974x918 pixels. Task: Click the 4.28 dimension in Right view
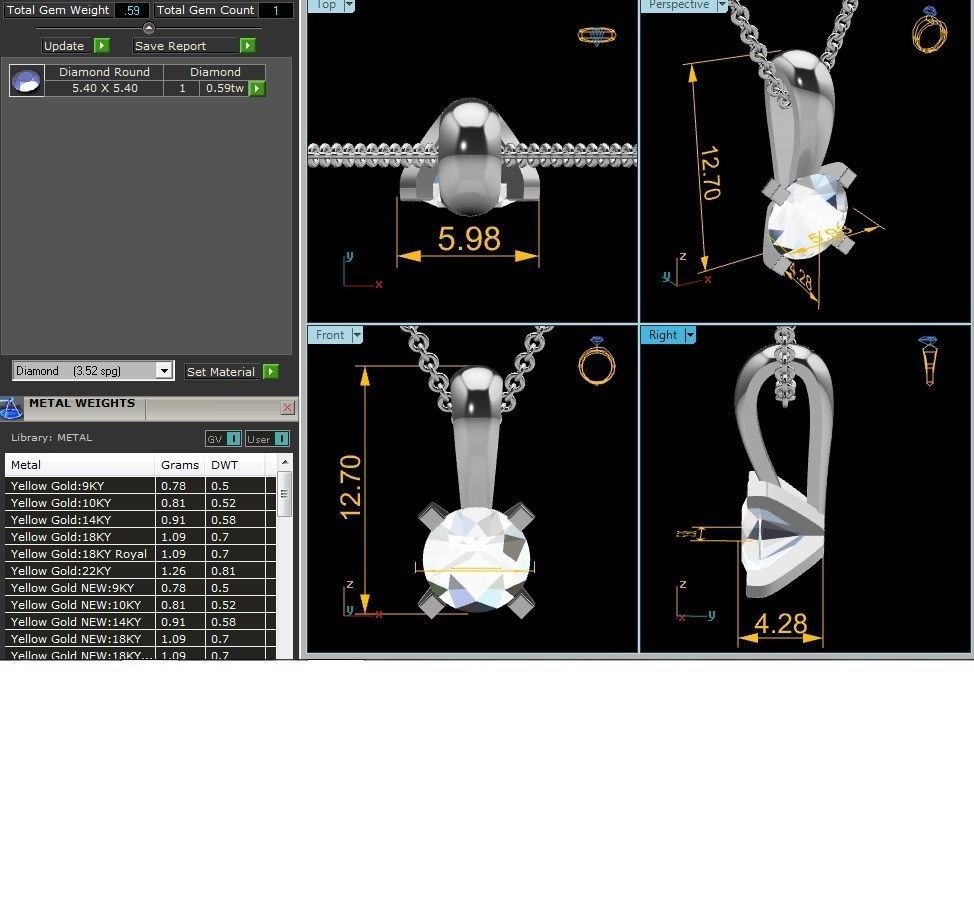[x=781, y=624]
